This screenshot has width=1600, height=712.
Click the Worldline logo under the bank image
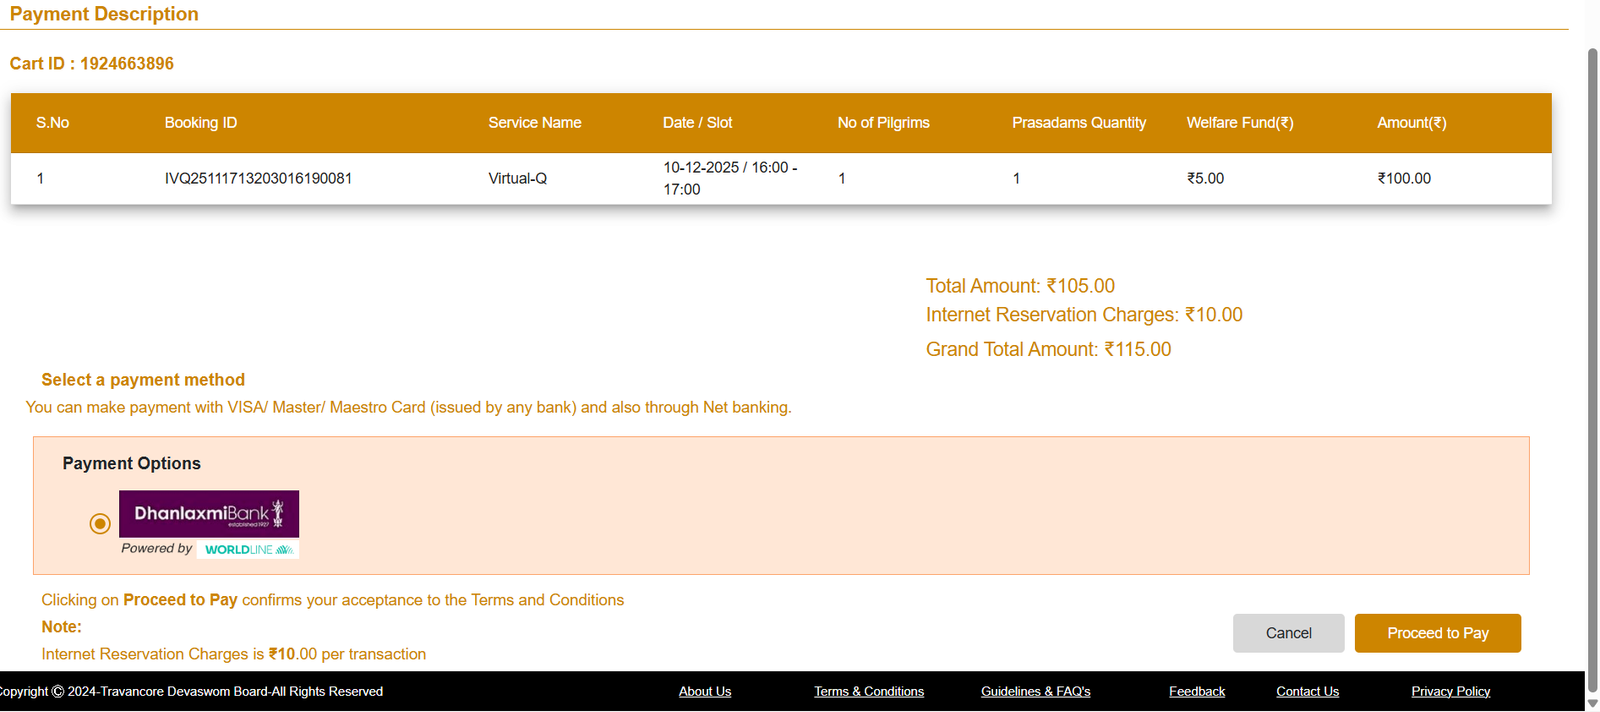[248, 549]
